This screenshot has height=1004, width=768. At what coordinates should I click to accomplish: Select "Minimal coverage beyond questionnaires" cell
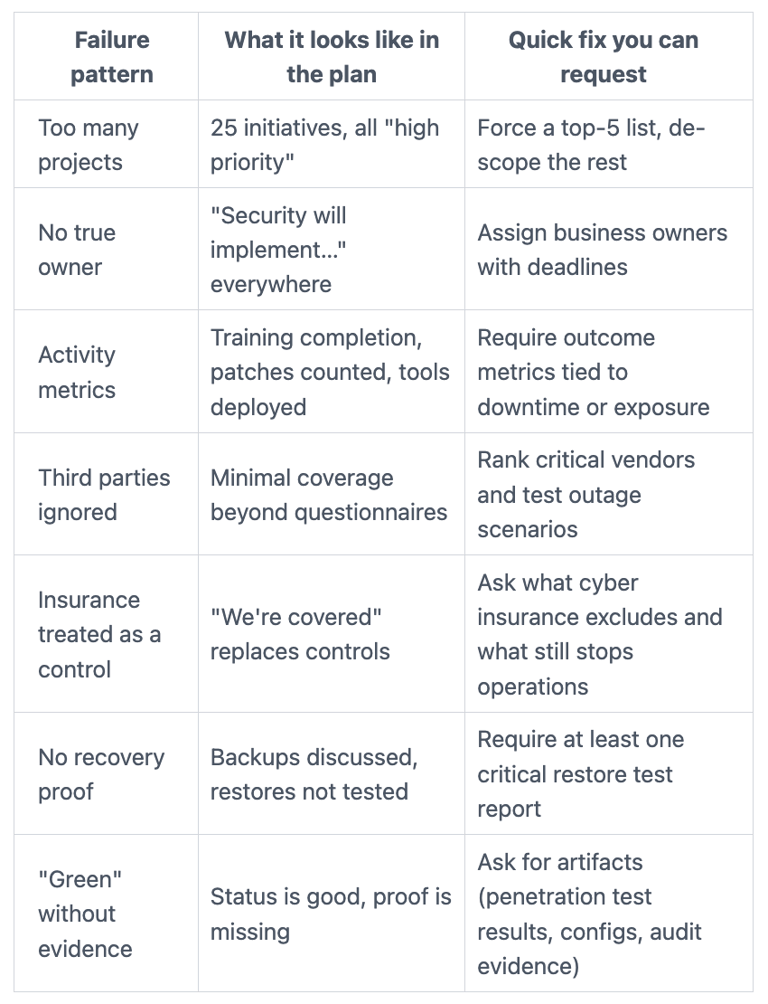328,495
